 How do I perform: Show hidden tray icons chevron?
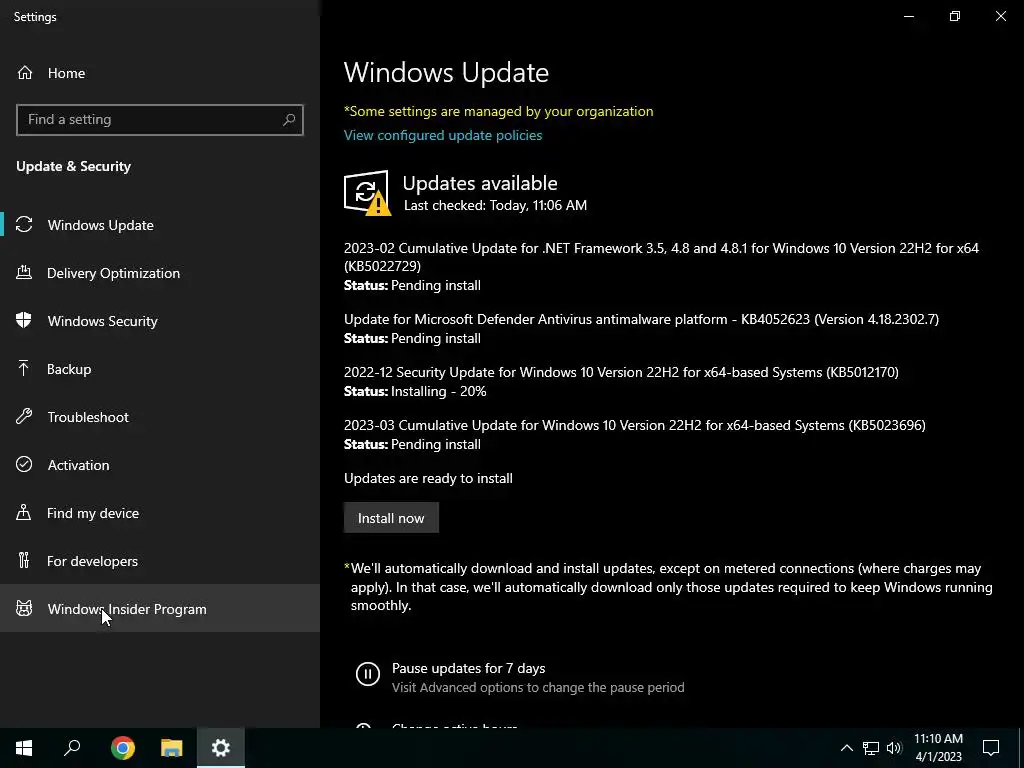click(x=846, y=748)
